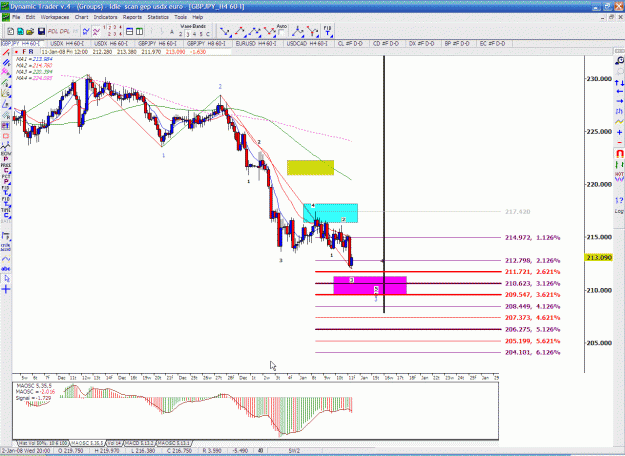Switch to GBPJPY H8 60-I chart tab
This screenshot has width=625, height=456.
pyautogui.click(x=206, y=43)
